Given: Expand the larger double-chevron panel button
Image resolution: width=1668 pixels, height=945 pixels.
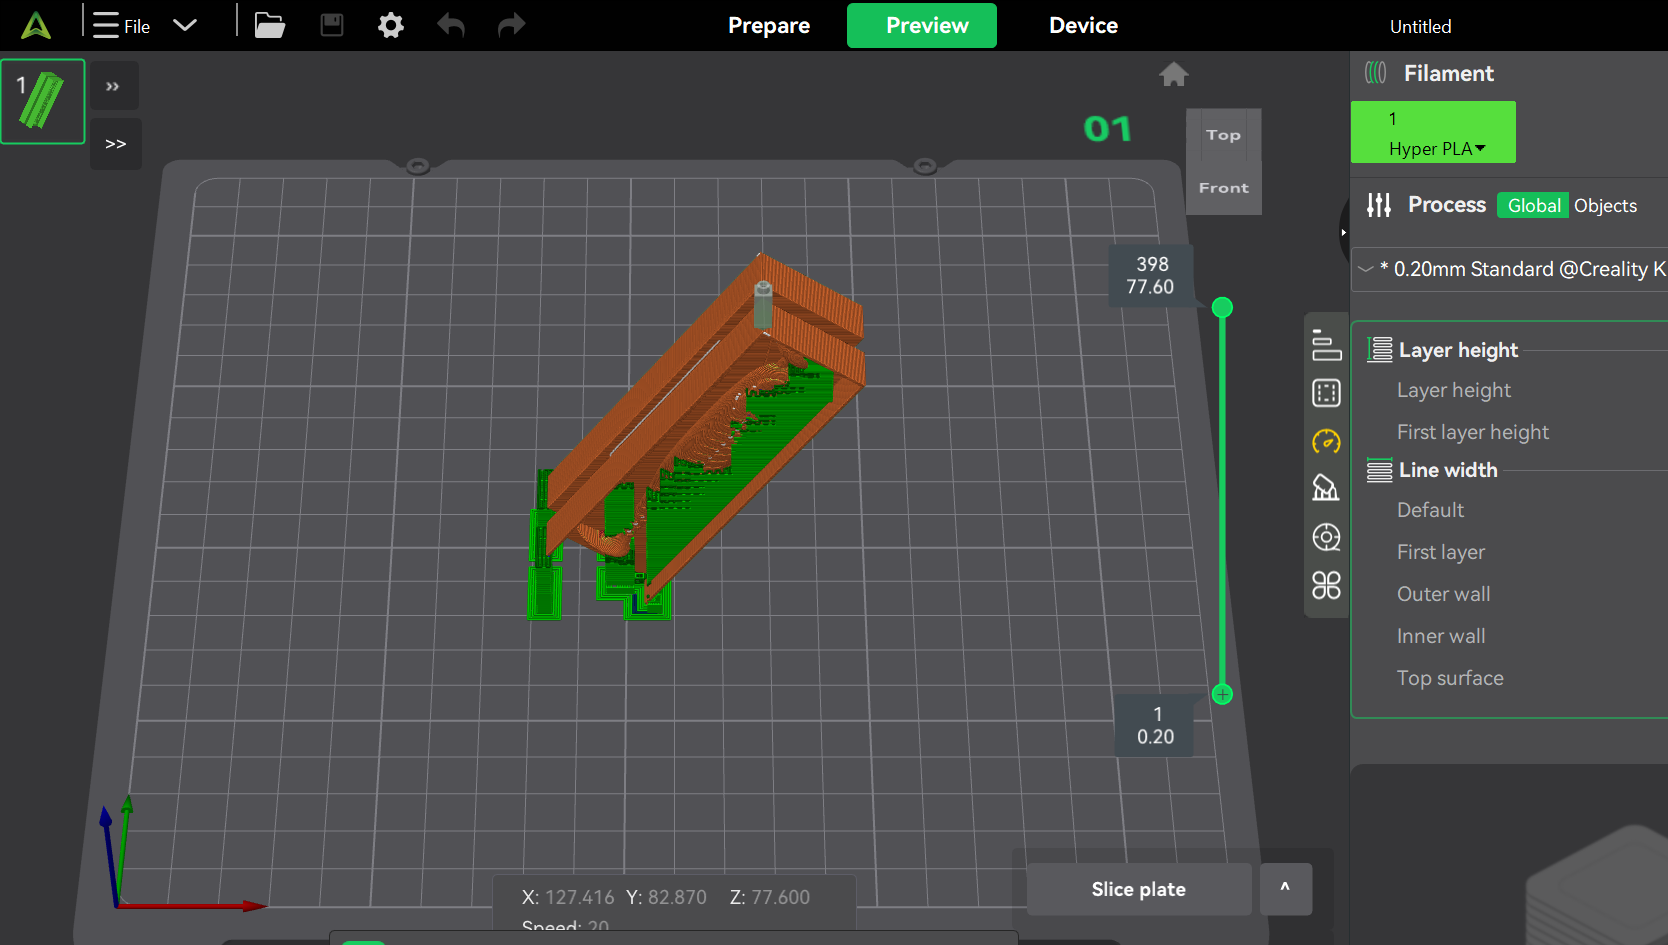Looking at the screenshot, I should [116, 144].
